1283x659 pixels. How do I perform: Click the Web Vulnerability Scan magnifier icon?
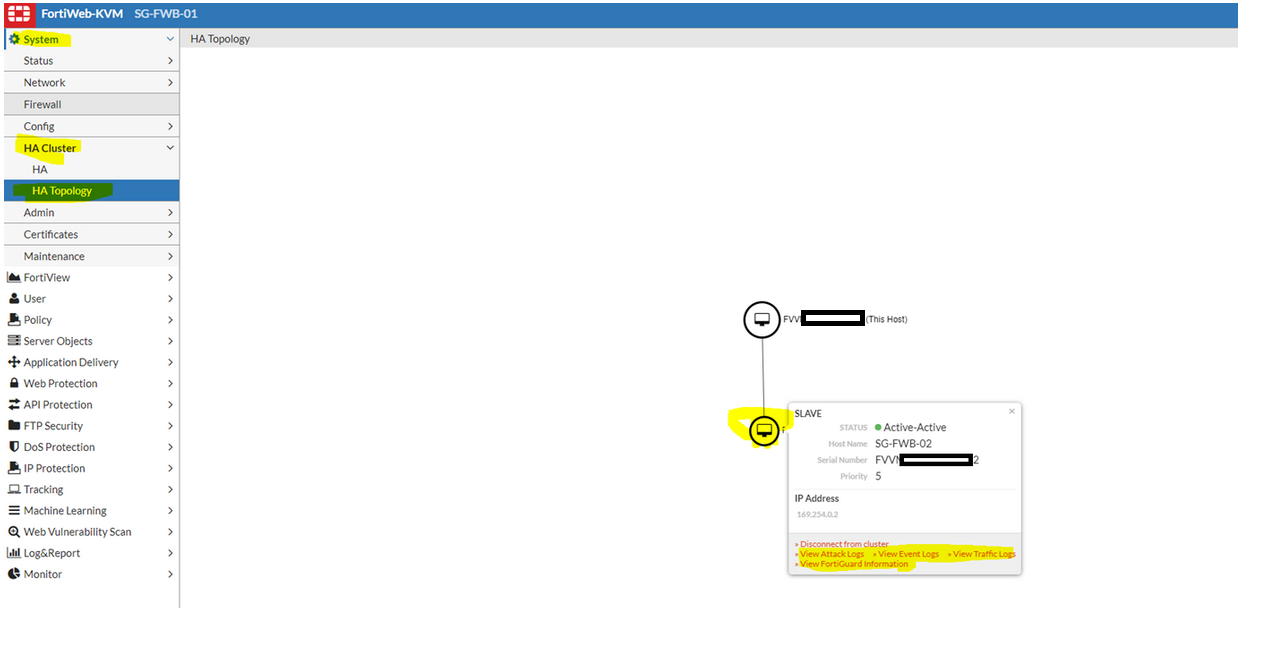[x=14, y=532]
